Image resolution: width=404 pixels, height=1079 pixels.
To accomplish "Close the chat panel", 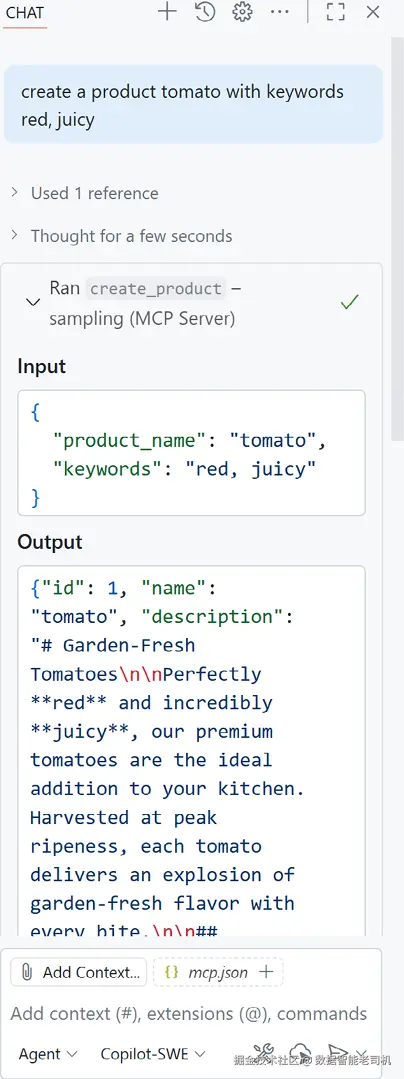I will point(373,12).
